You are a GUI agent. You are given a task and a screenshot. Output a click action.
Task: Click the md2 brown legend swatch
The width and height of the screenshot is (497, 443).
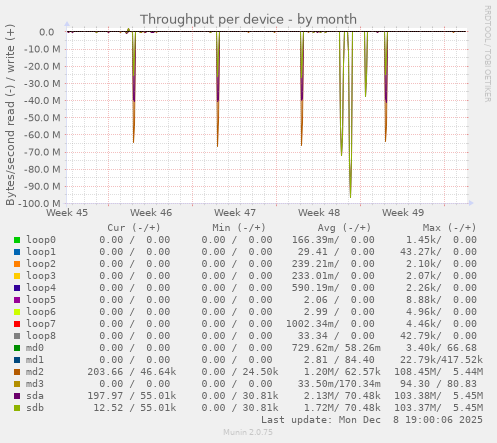click(x=17, y=372)
